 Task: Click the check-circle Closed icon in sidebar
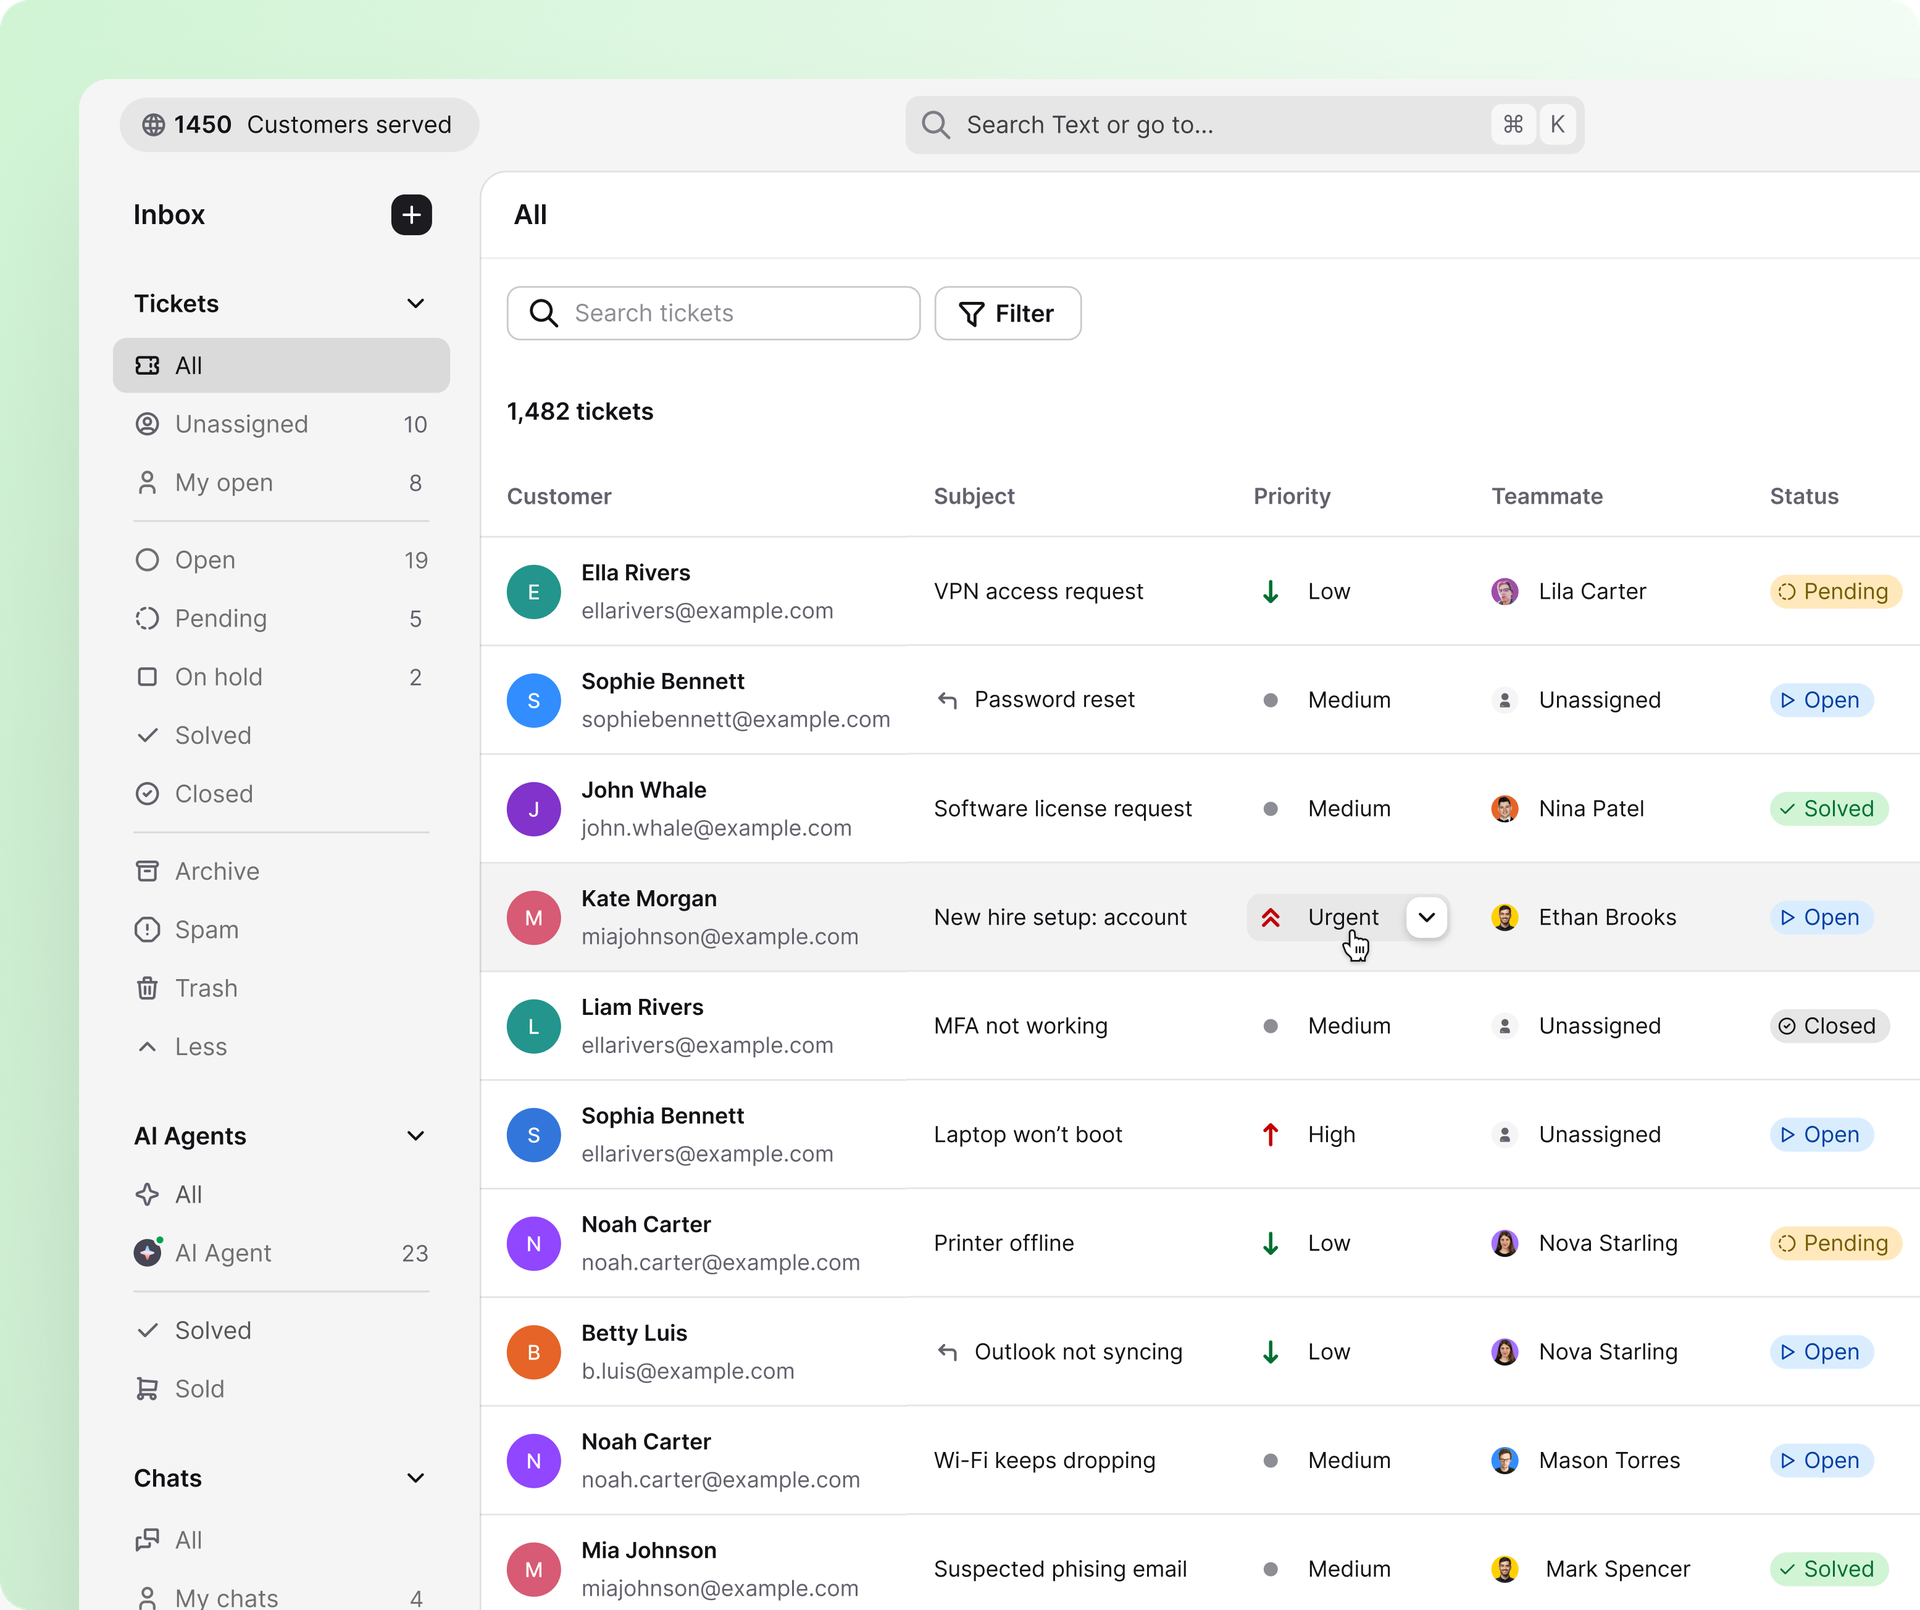pyautogui.click(x=147, y=794)
